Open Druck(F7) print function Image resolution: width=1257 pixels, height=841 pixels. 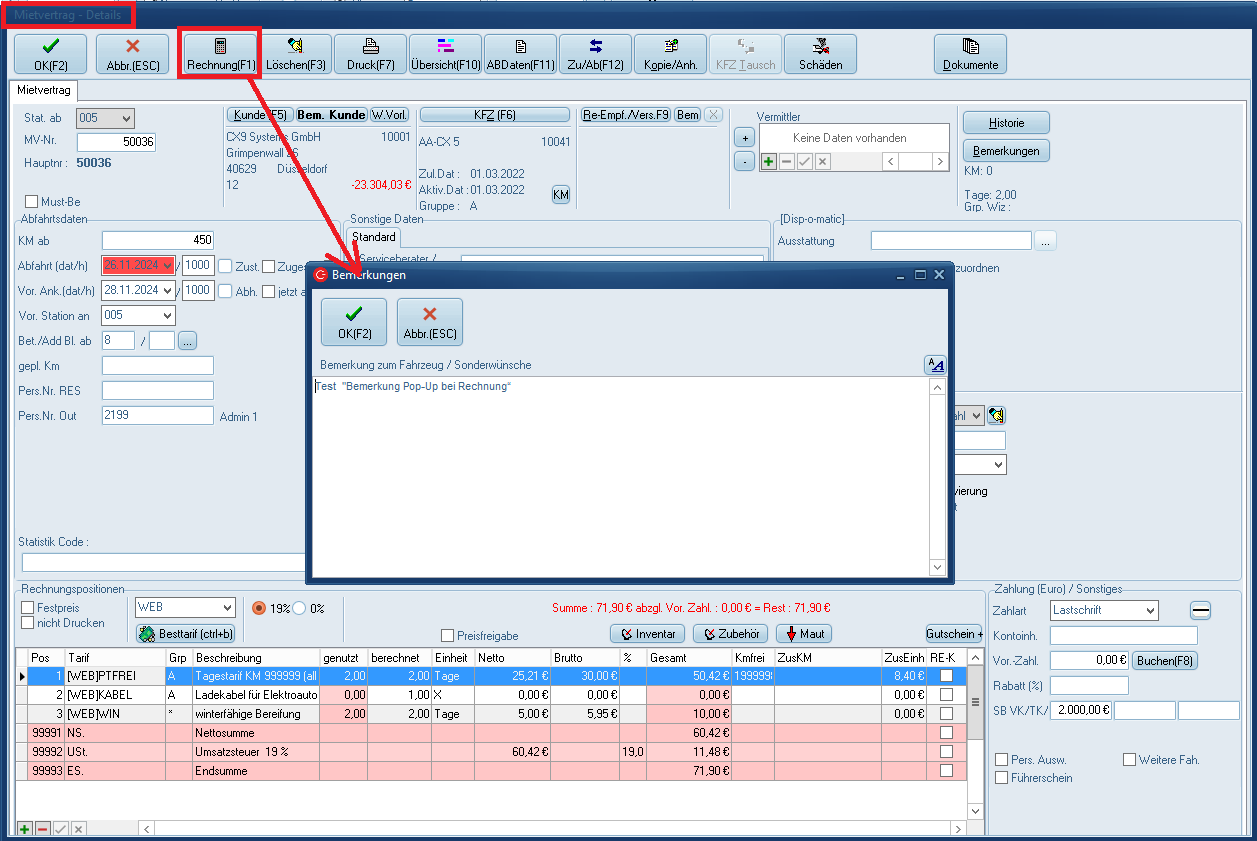(x=370, y=54)
